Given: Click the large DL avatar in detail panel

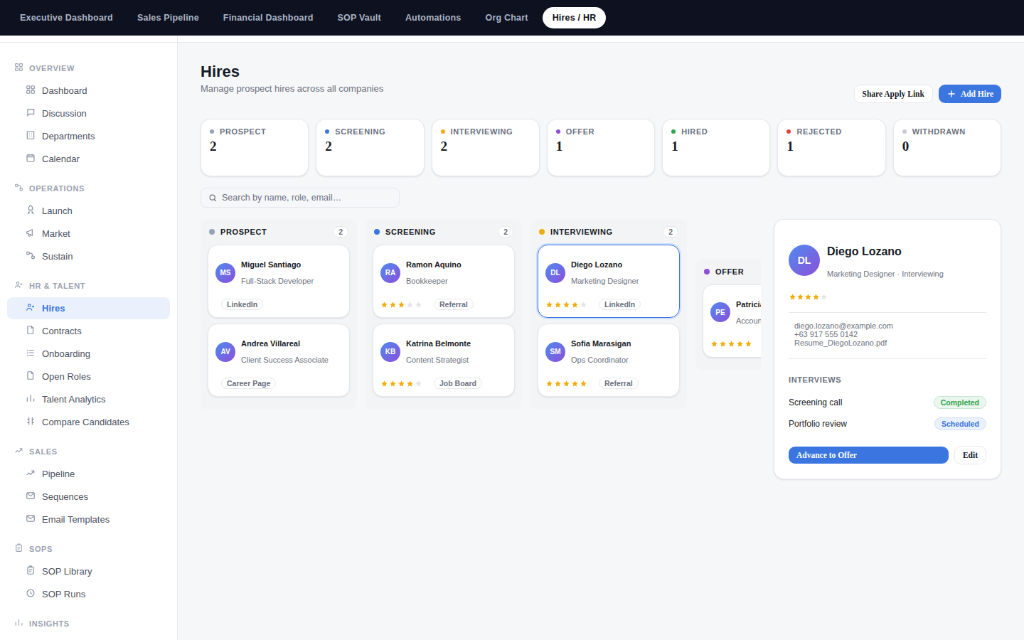Looking at the screenshot, I should 804,261.
